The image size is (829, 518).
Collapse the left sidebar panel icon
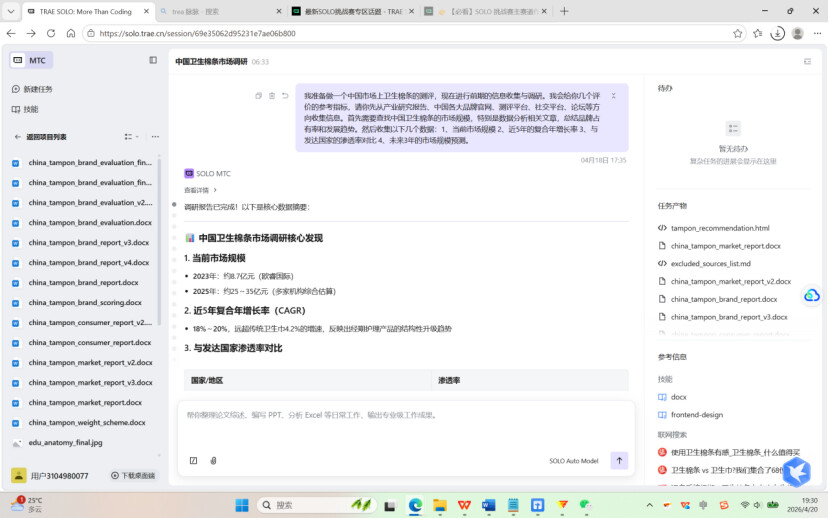click(x=153, y=61)
